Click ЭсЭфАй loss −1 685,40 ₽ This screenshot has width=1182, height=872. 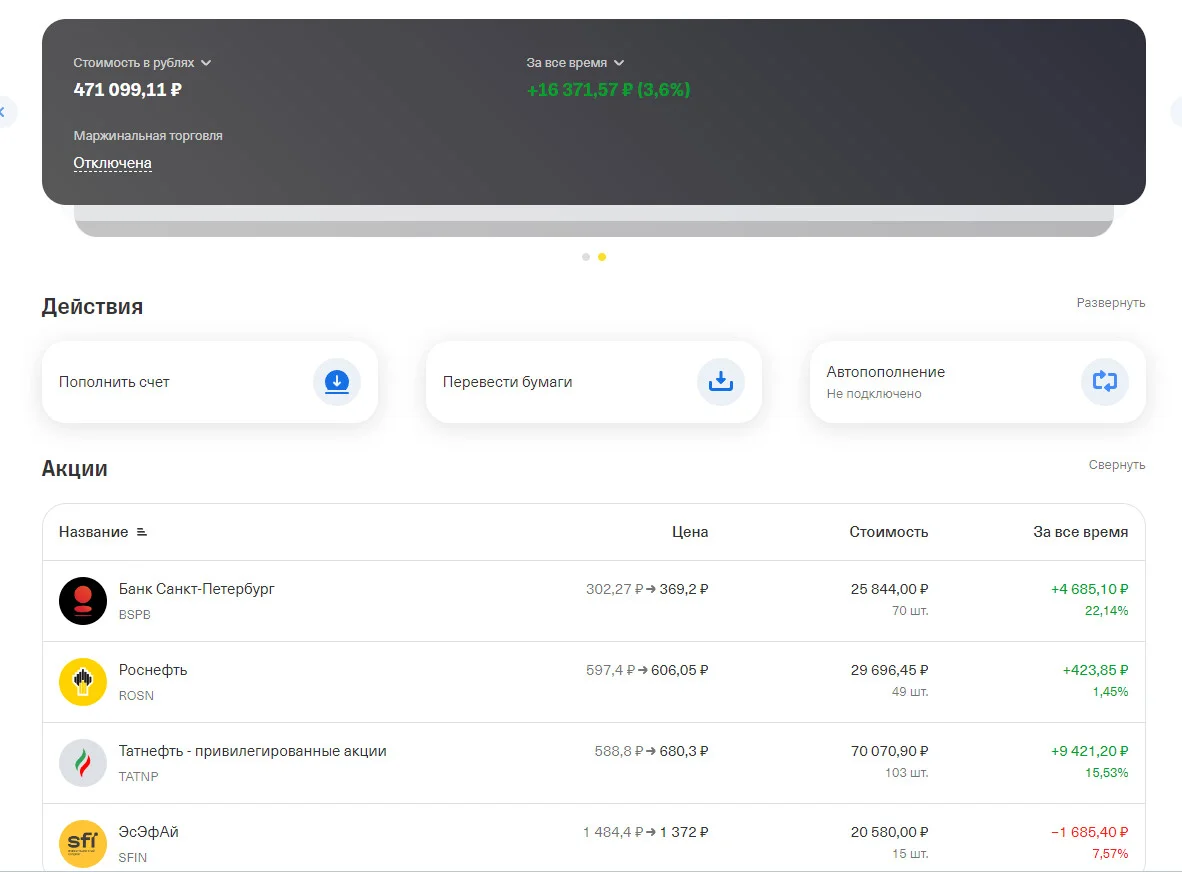1089,832
